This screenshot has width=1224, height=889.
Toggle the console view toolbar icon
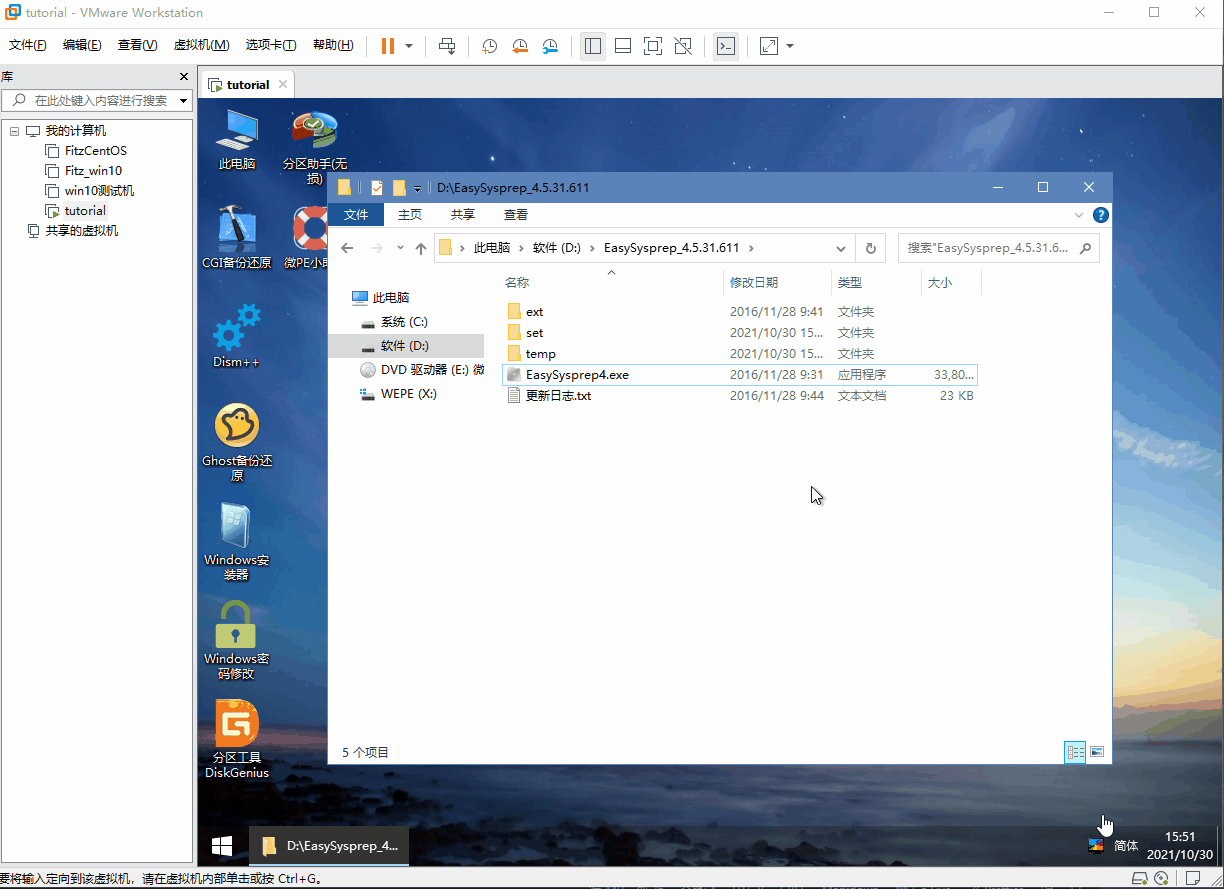[726, 46]
